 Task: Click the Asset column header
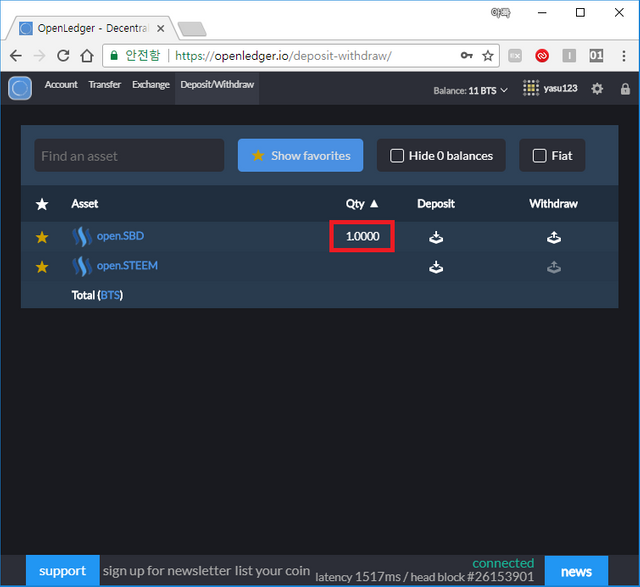coord(84,204)
